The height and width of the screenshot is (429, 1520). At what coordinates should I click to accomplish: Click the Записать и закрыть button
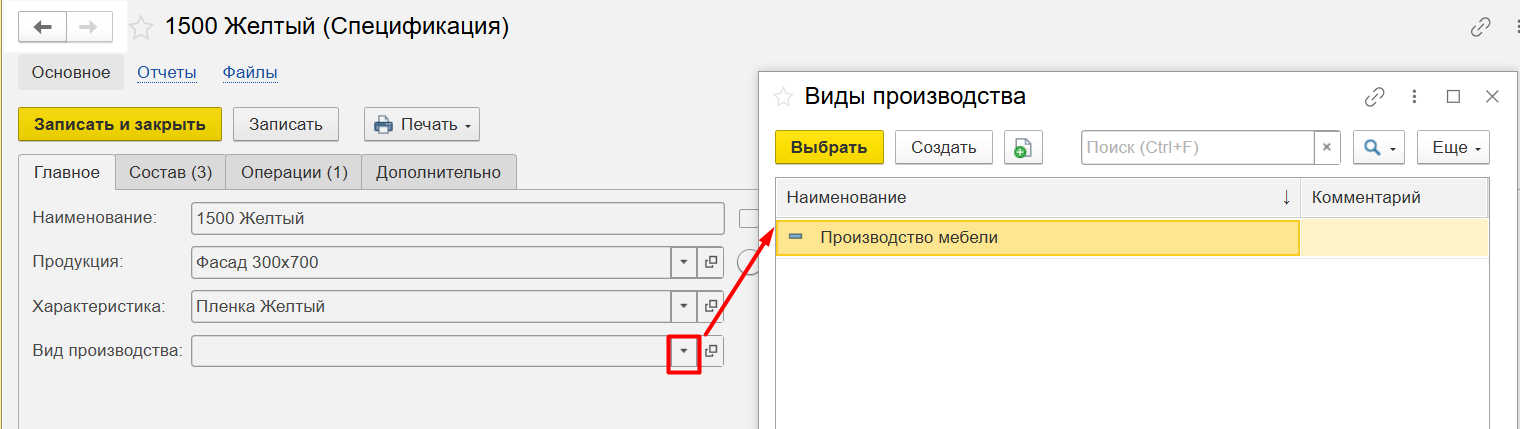[119, 124]
